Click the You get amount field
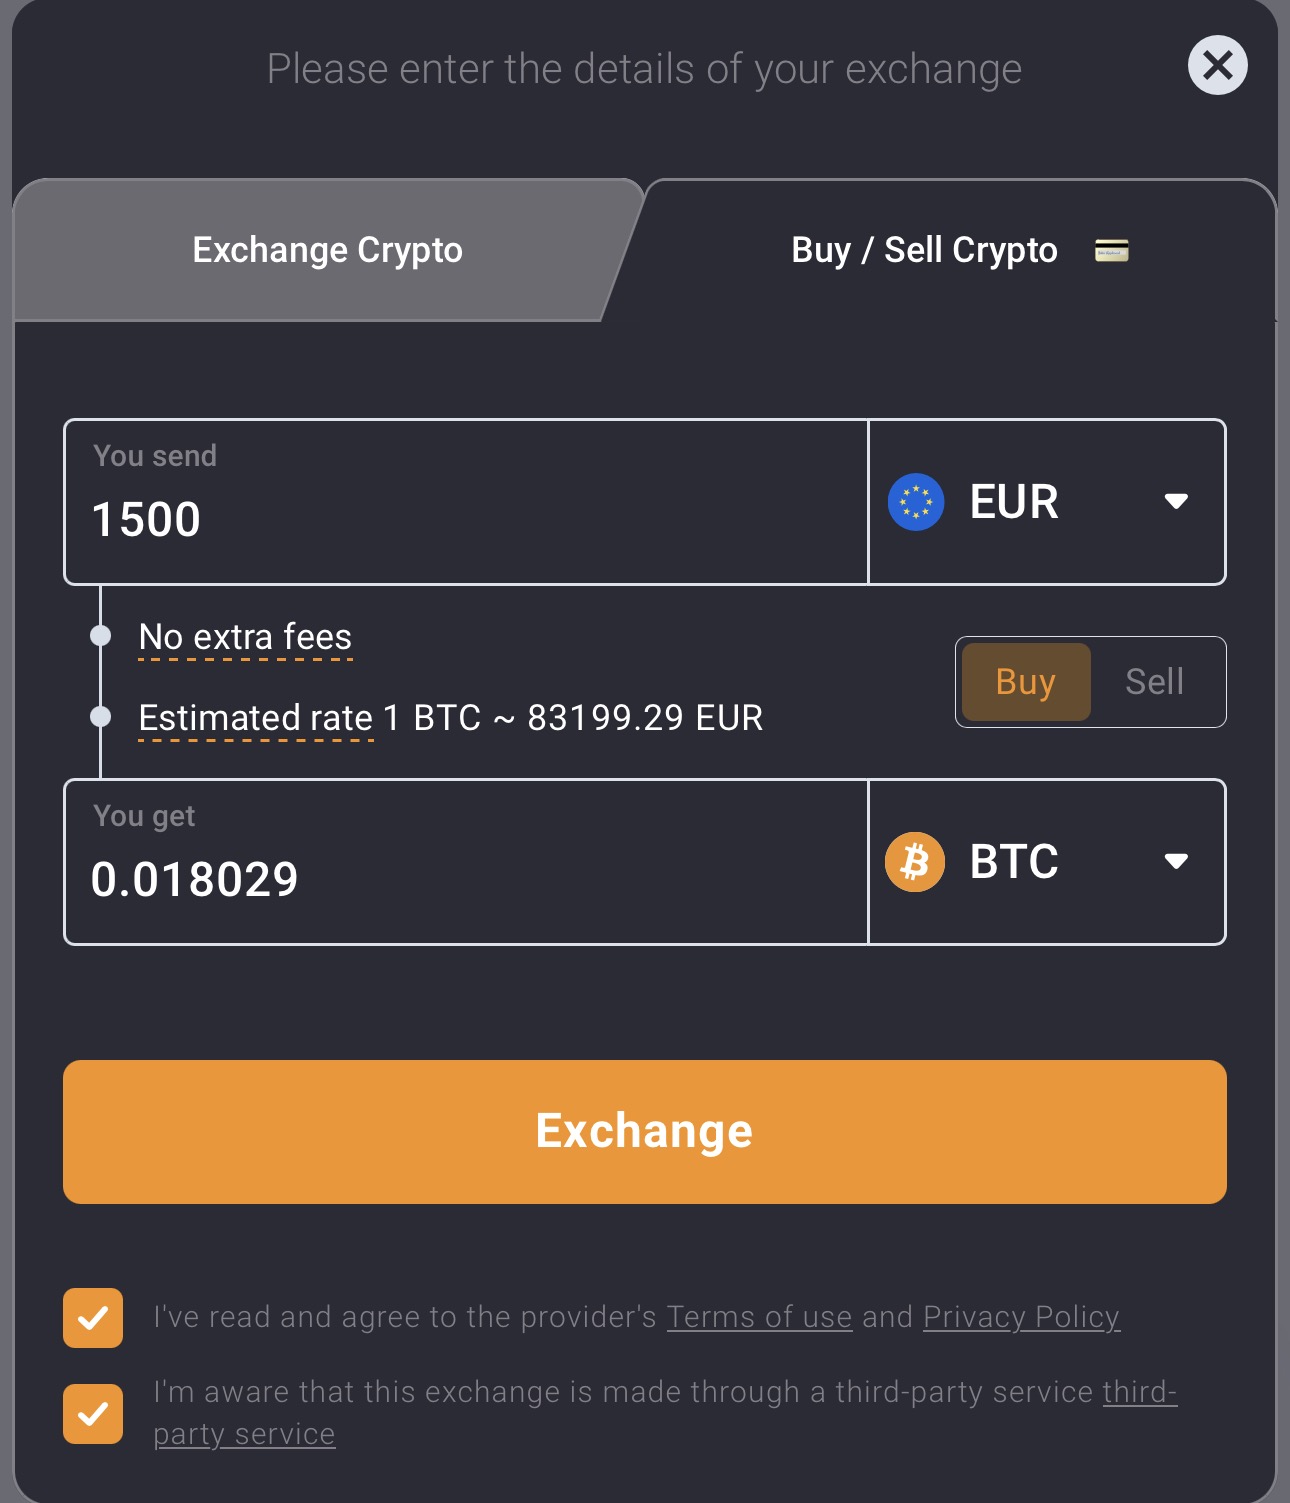 point(466,878)
